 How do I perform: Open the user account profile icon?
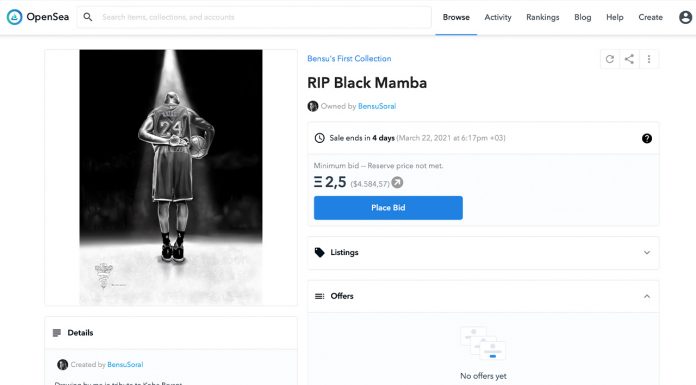[x=685, y=17]
